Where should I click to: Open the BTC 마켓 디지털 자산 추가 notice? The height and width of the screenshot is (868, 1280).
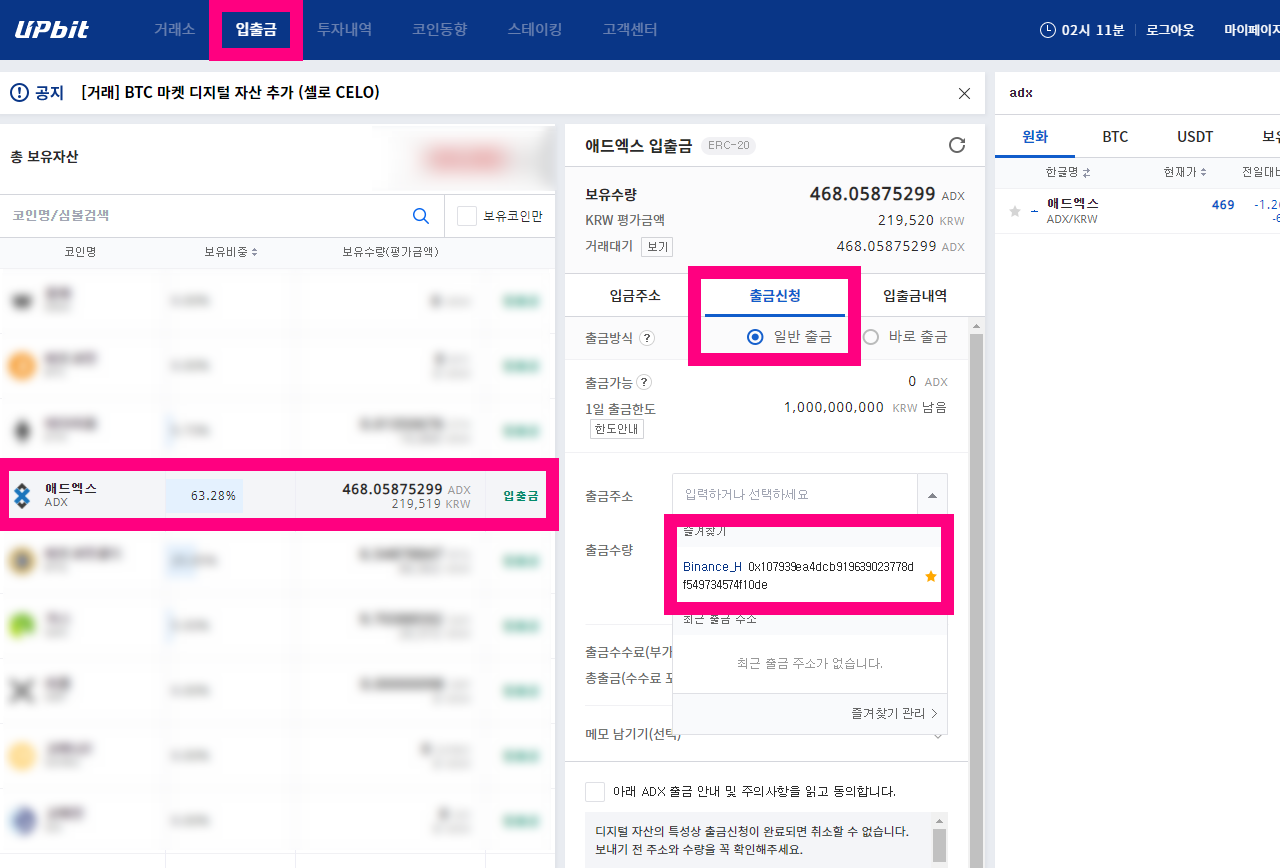click(231, 93)
